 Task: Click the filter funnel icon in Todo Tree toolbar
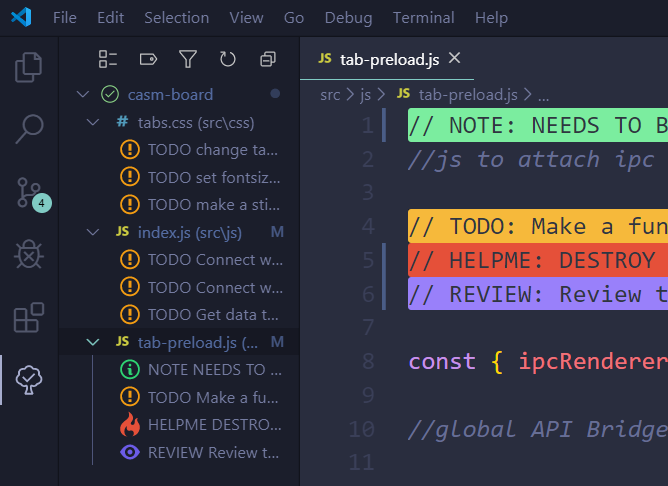pos(187,59)
